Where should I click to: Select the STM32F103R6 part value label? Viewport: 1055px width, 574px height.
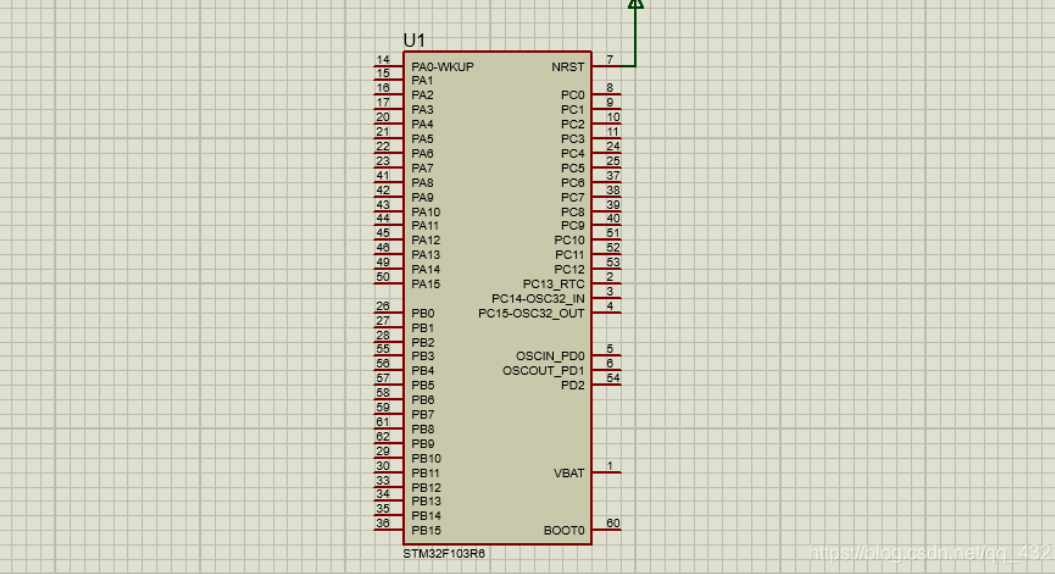444,554
